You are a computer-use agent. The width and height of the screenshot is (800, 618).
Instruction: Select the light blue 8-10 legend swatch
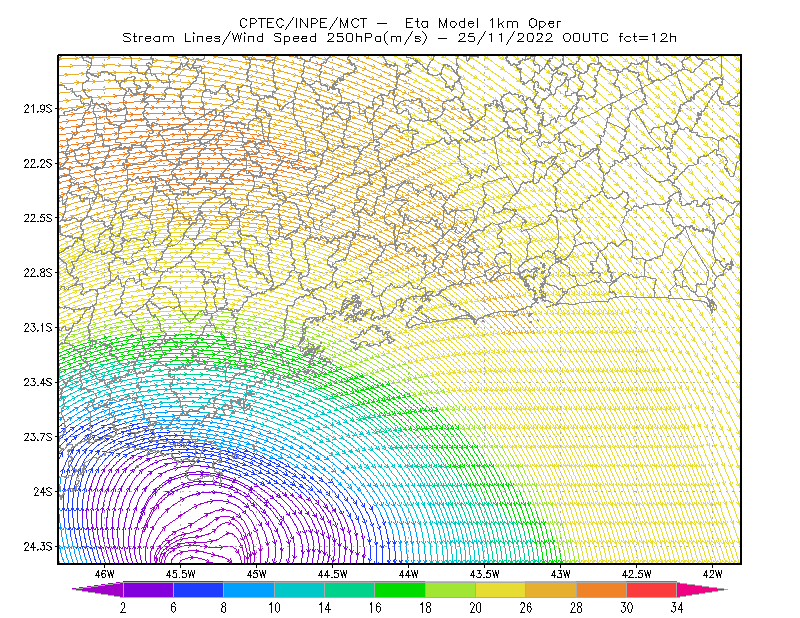(x=249, y=589)
